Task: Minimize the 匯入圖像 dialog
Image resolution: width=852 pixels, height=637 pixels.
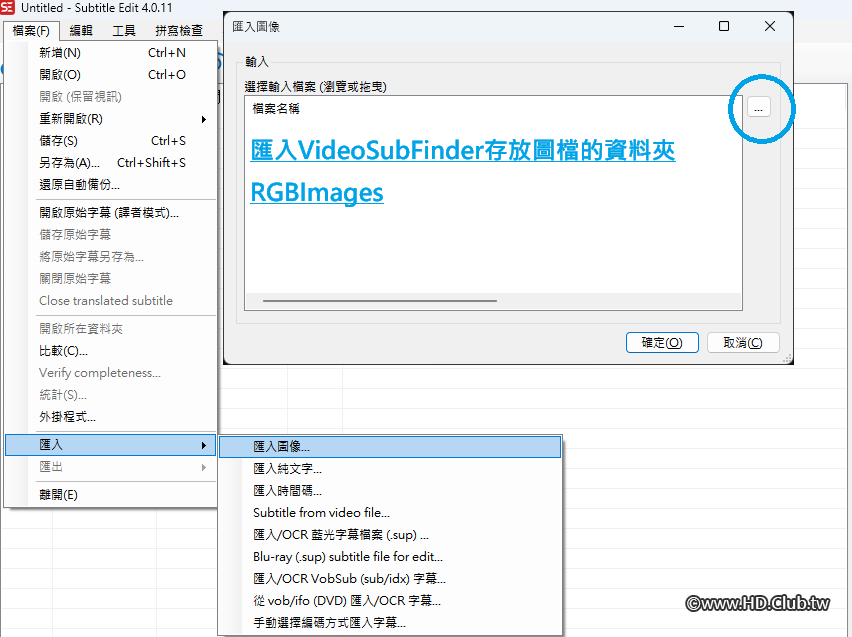Action: [x=679, y=26]
